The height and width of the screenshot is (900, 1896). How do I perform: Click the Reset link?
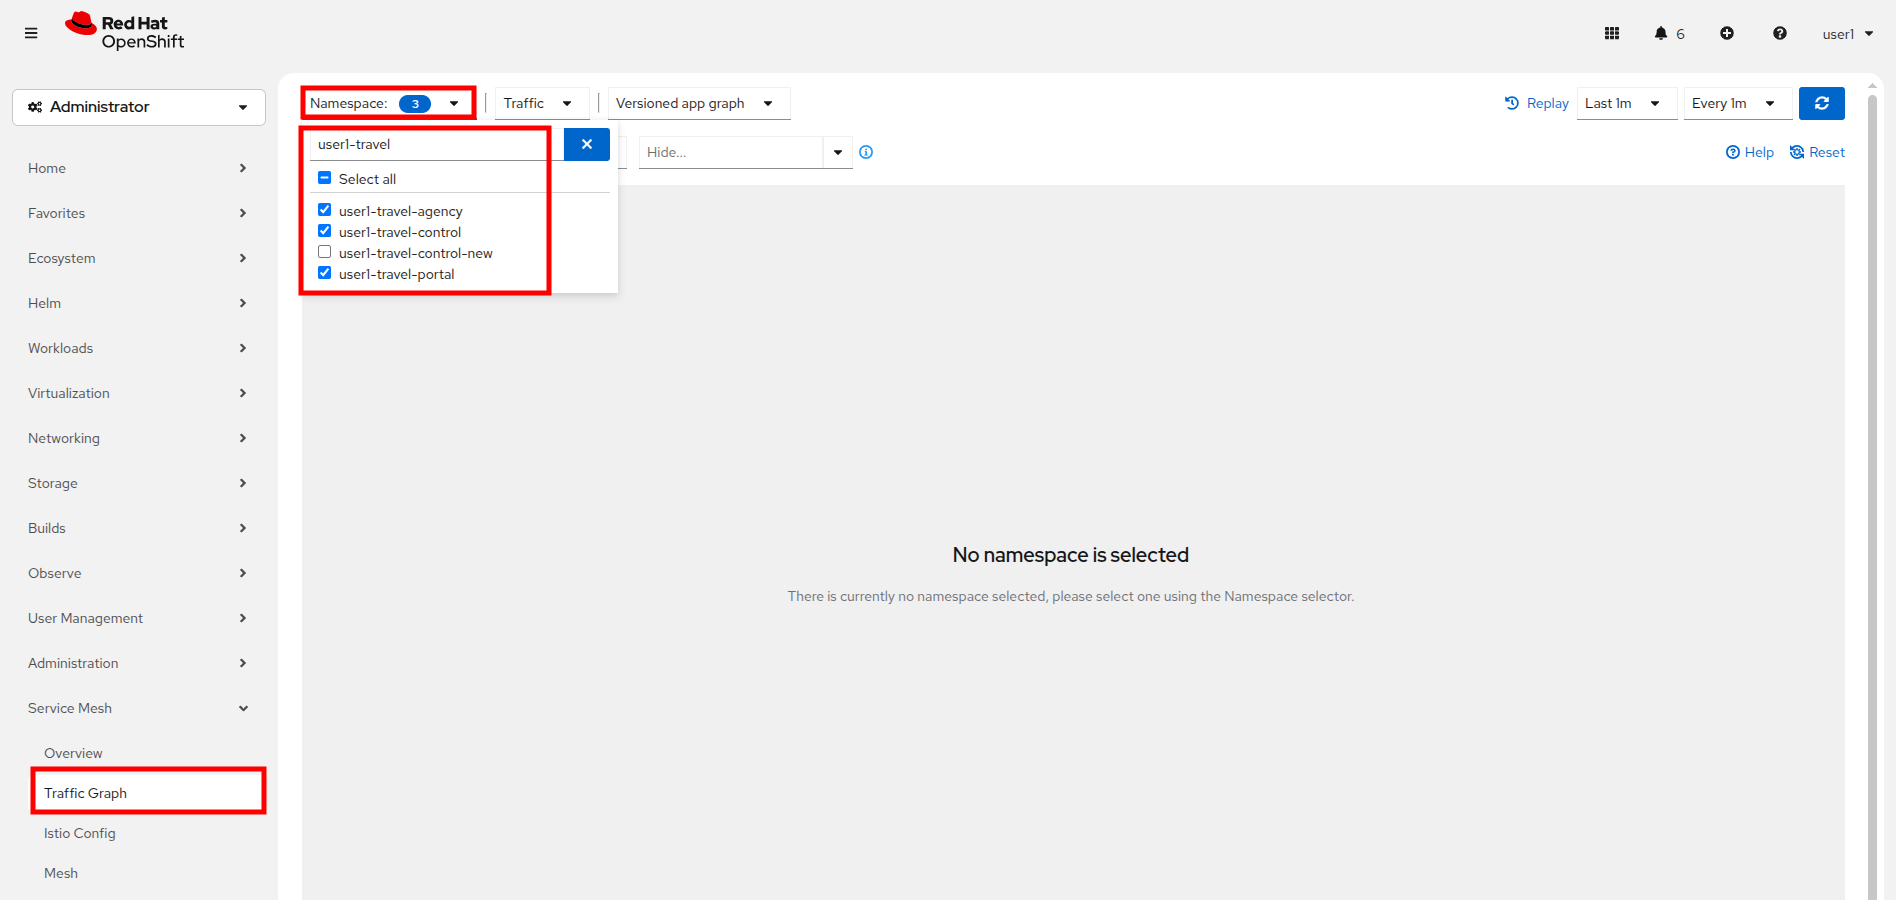click(1817, 152)
